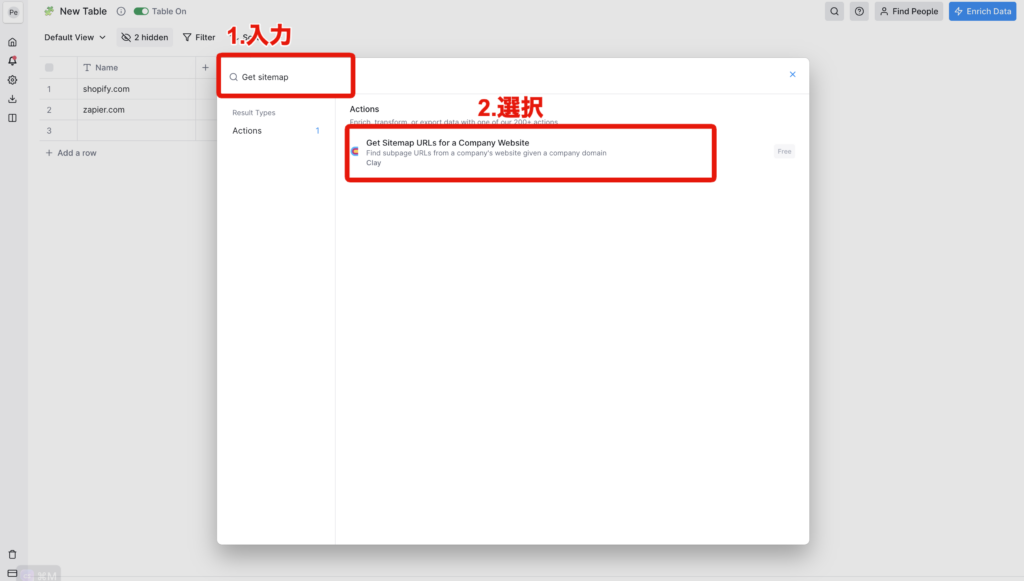
Task: Open the trash icon at sidebar bottom
Action: coord(12,554)
